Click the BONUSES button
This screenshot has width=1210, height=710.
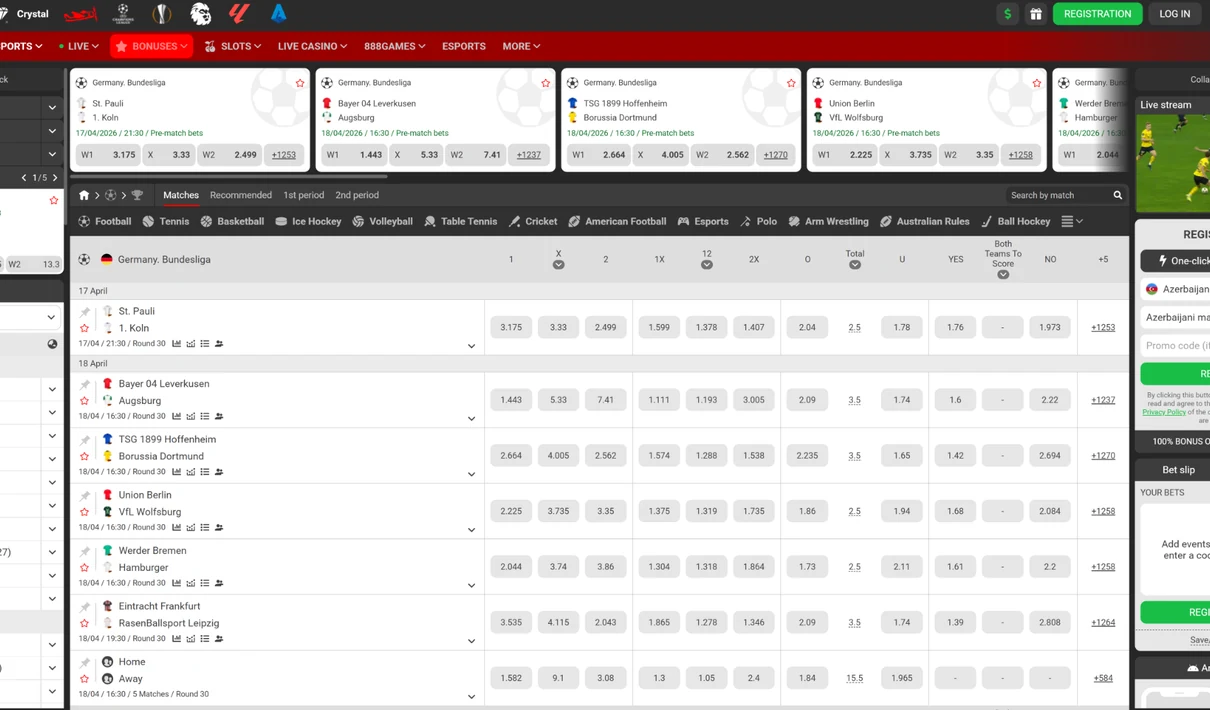[150, 46]
